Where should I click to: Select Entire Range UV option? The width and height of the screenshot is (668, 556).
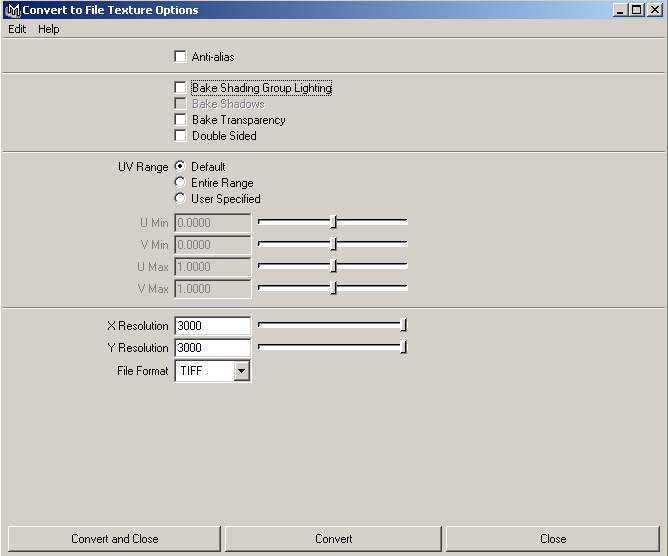181,183
